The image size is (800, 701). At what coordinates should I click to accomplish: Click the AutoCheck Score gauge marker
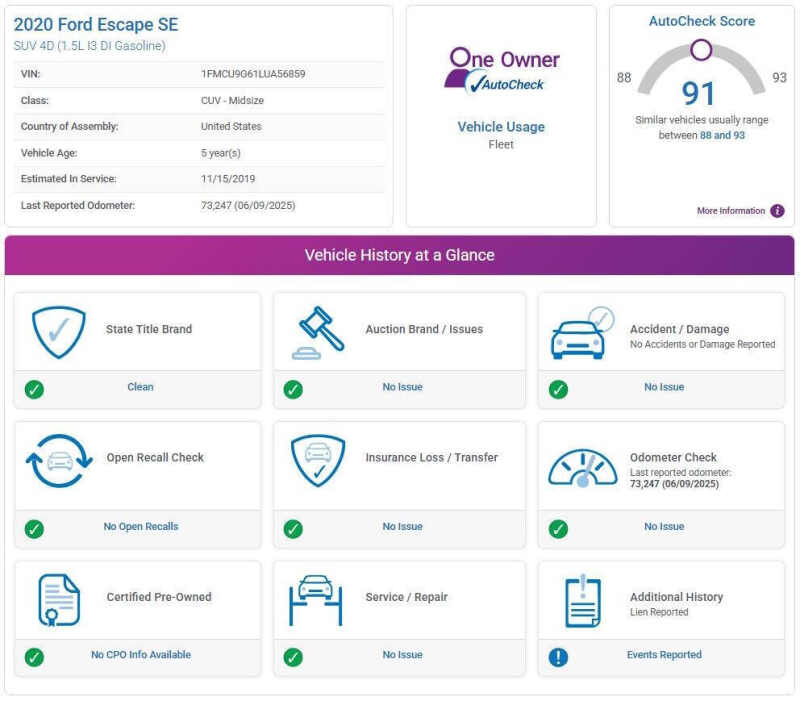[x=702, y=50]
